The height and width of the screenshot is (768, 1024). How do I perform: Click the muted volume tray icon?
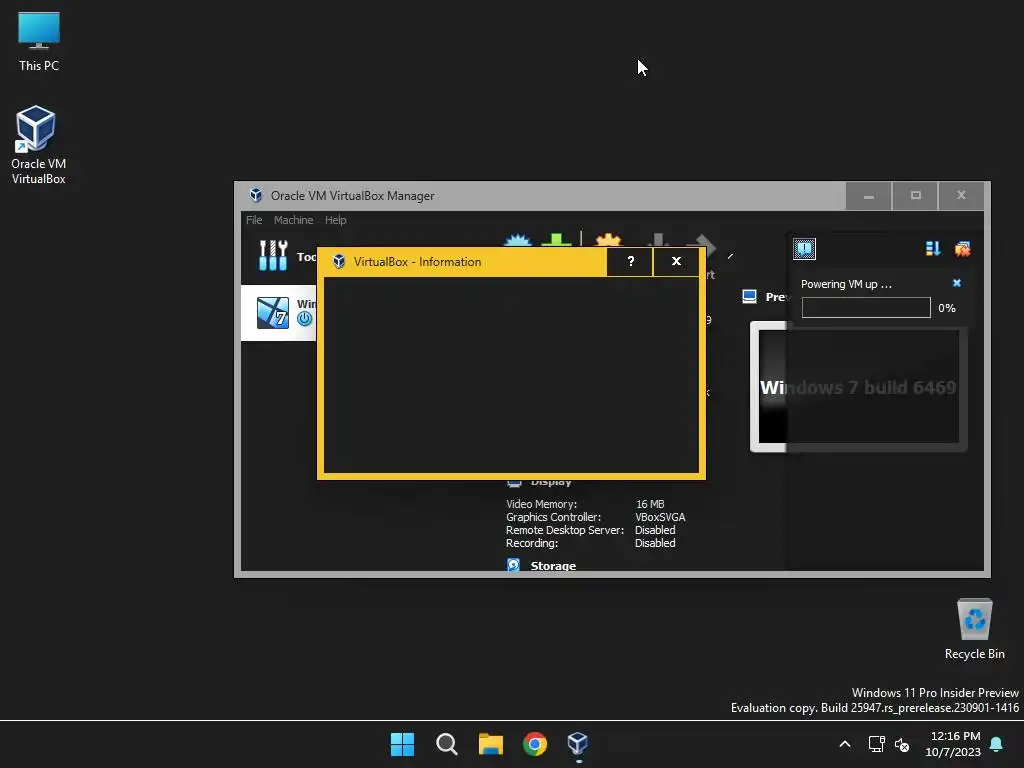tap(902, 744)
